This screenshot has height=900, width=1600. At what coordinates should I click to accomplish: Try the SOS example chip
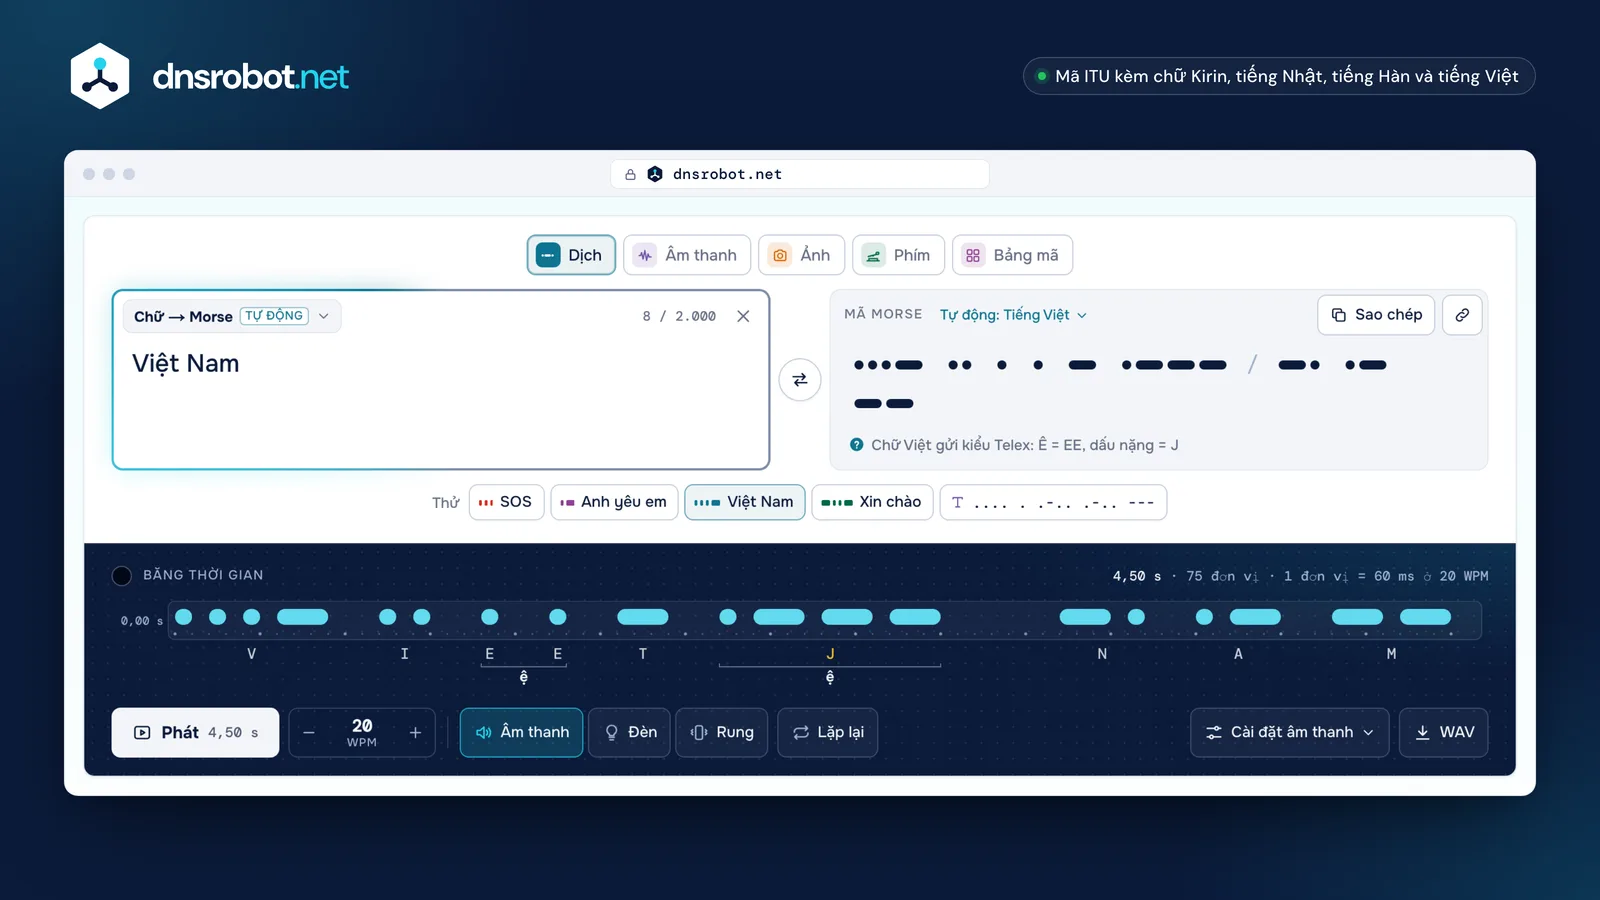point(506,502)
